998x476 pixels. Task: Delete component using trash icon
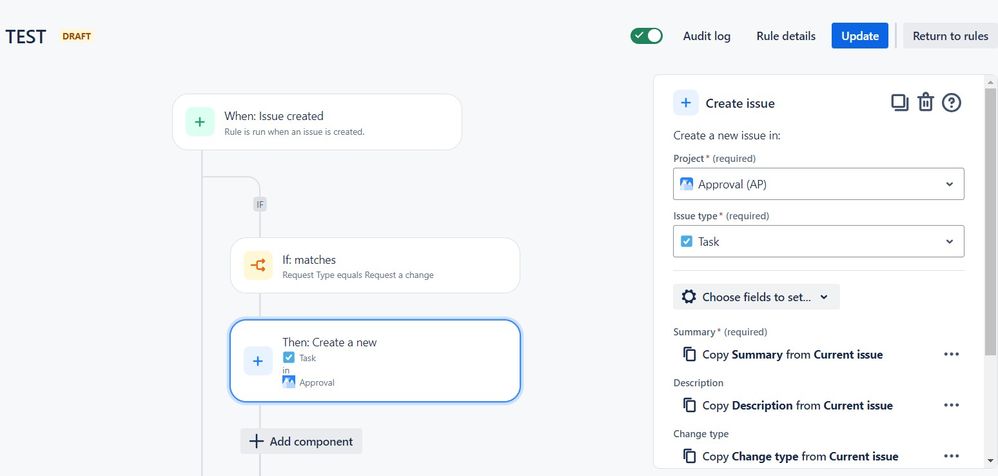[926, 102]
